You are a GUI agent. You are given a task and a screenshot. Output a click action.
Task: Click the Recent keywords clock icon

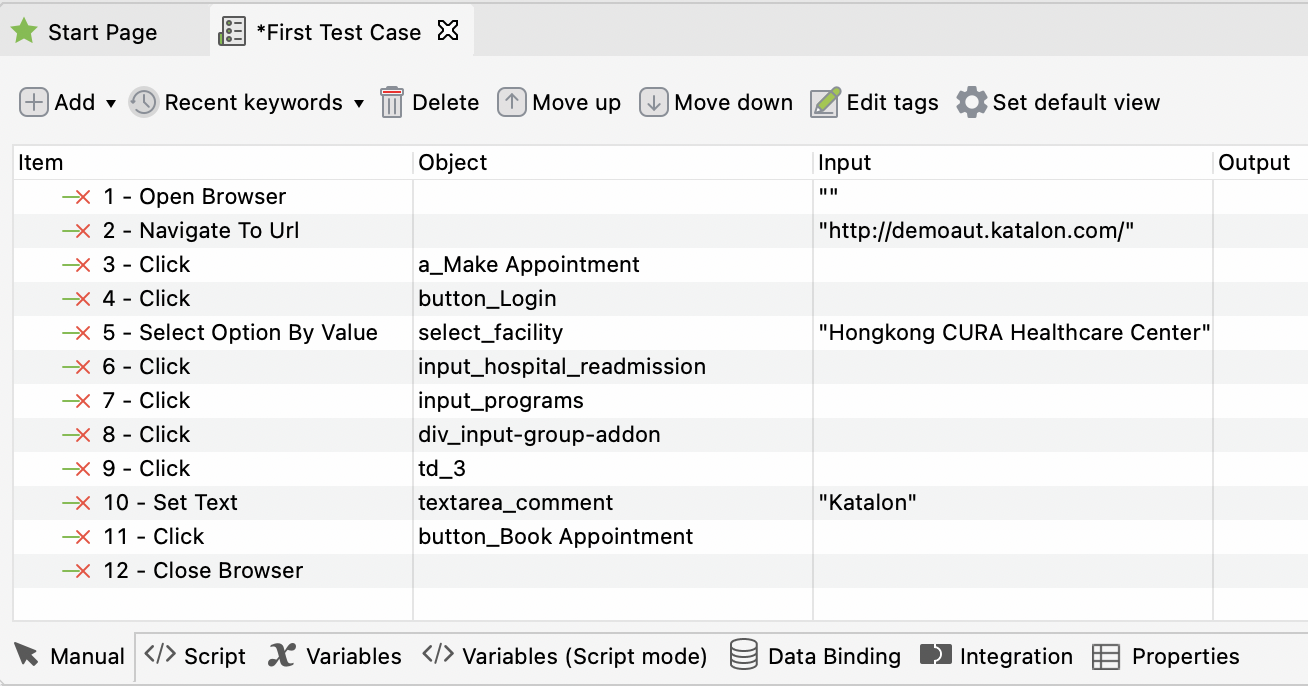[144, 102]
